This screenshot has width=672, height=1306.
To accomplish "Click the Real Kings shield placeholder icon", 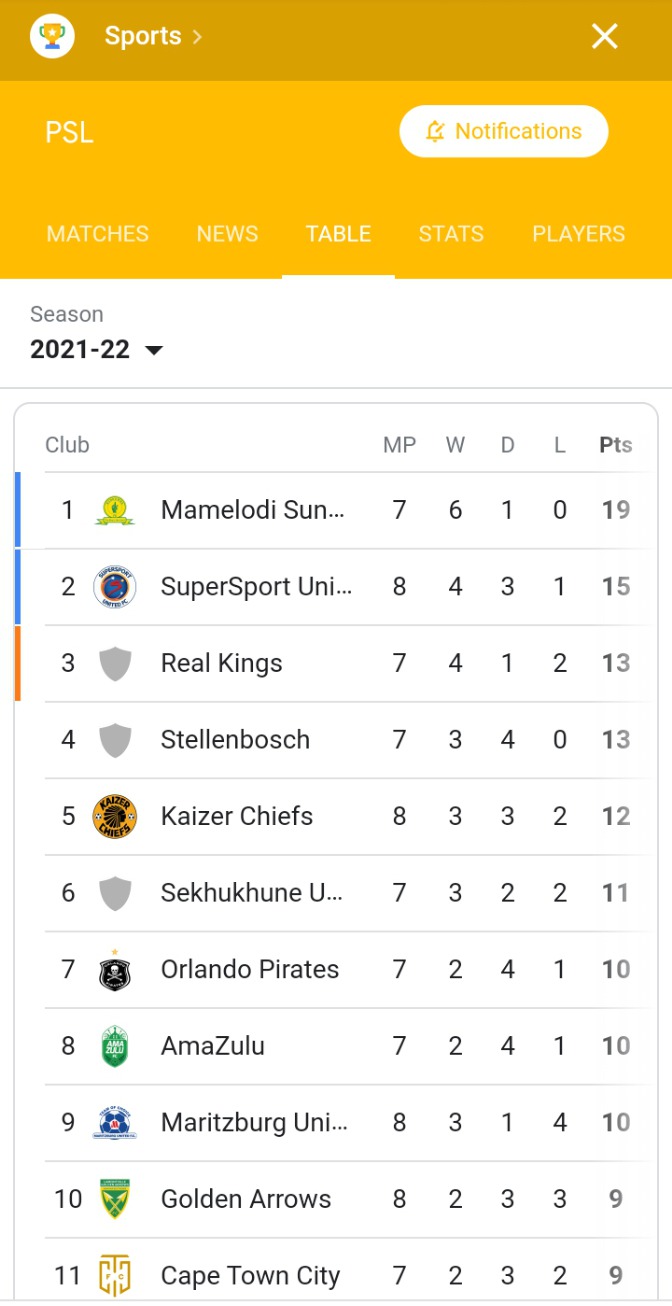I will coord(115,663).
